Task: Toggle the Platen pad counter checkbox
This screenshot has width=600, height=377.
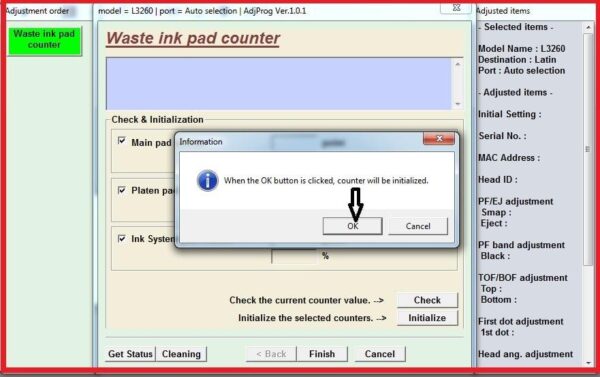Action: pyautogui.click(x=122, y=190)
